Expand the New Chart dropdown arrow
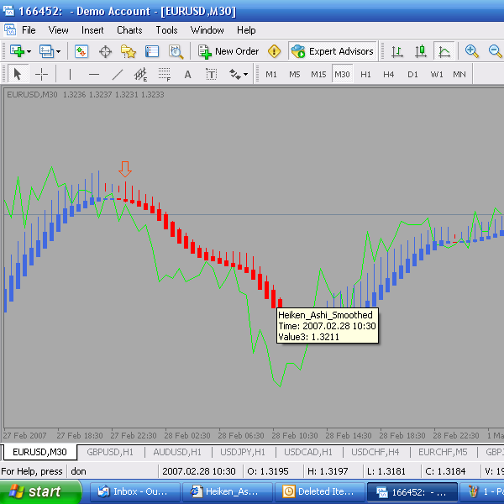Screen dimensions: 504x504 pyautogui.click(x=29, y=52)
